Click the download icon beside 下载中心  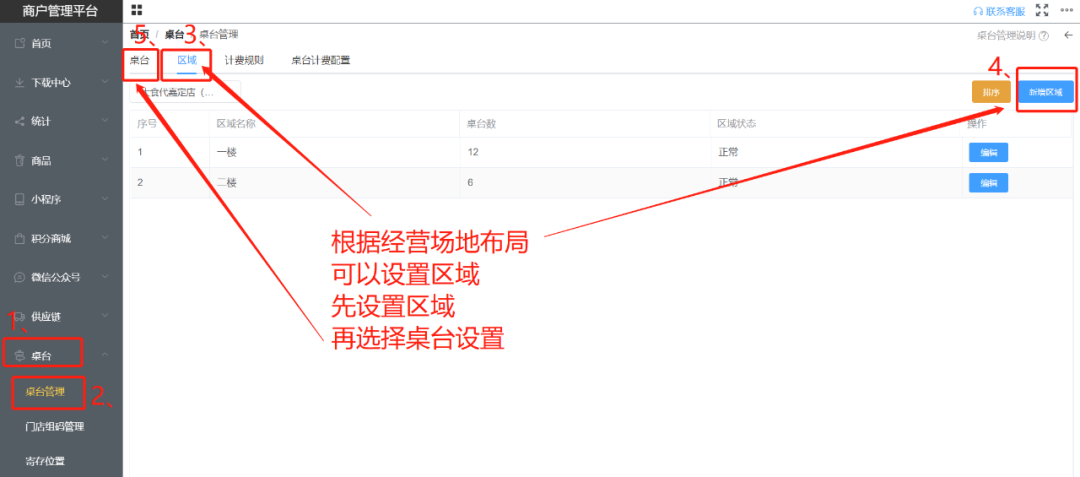click(20, 83)
